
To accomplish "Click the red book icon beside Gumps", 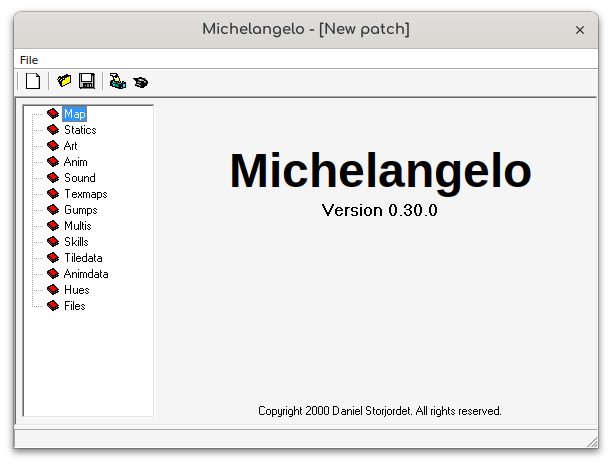I will pos(53,210).
